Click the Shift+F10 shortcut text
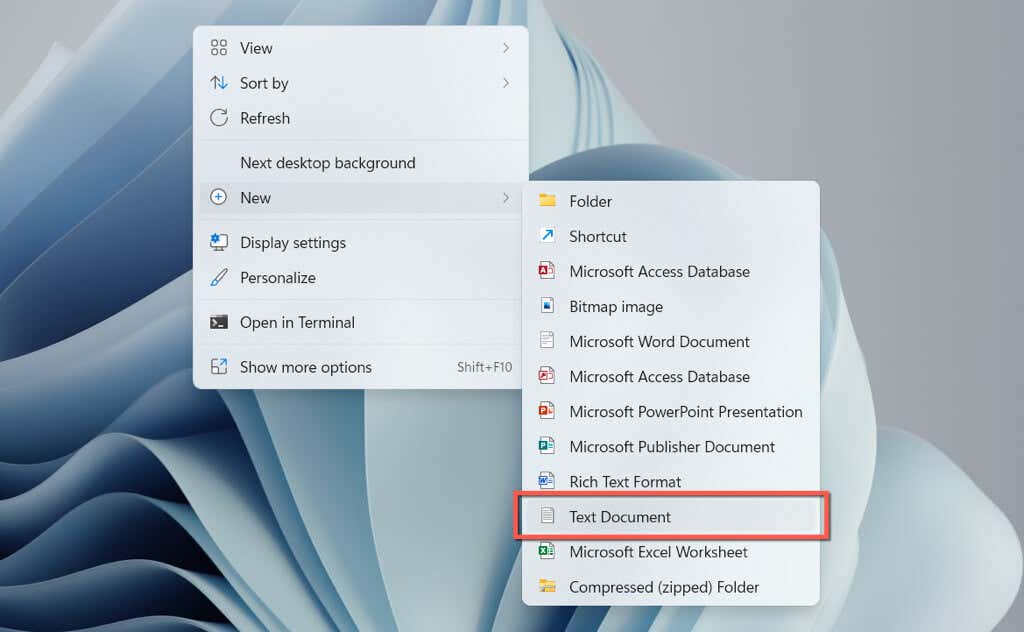1024x632 pixels. point(484,367)
